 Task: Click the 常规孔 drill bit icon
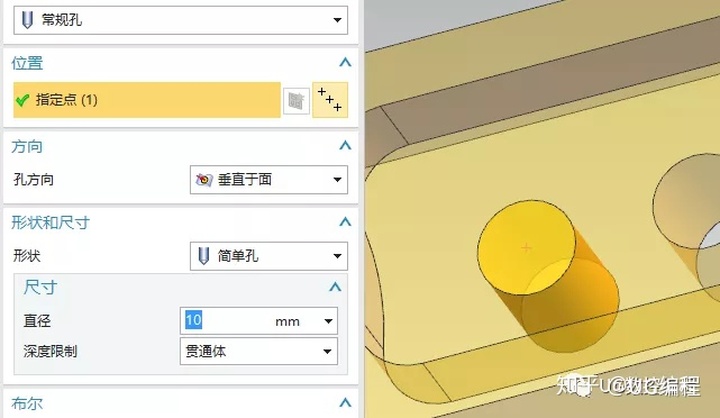pyautogui.click(x=27, y=20)
